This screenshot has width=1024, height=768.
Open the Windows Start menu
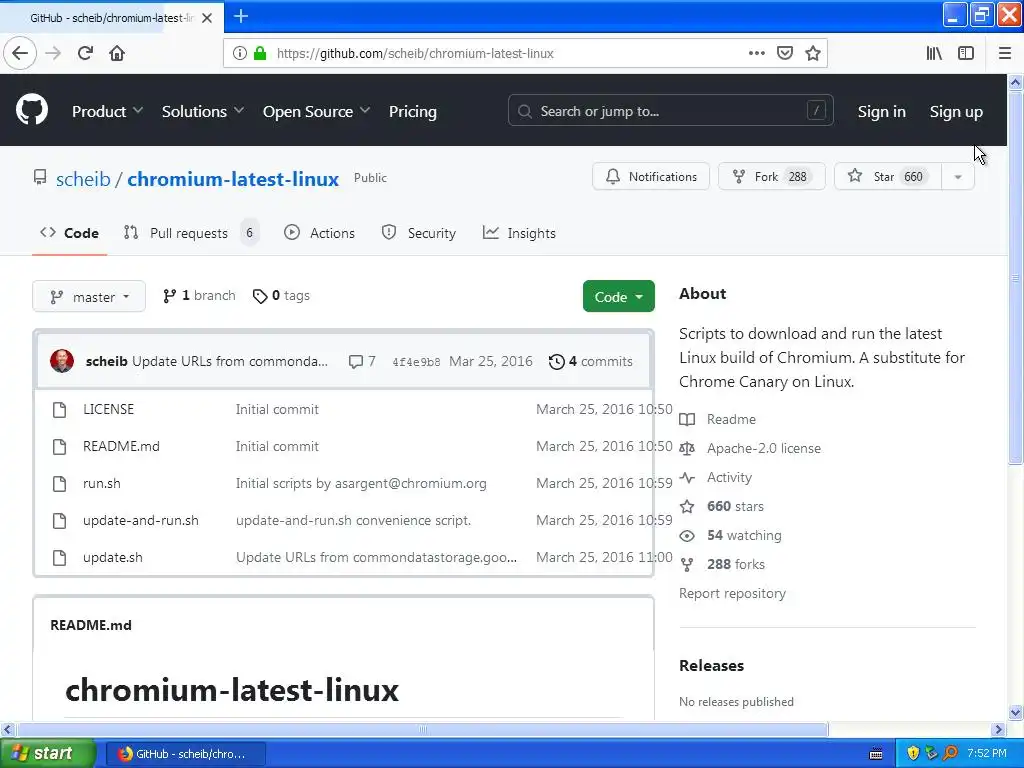pos(48,754)
